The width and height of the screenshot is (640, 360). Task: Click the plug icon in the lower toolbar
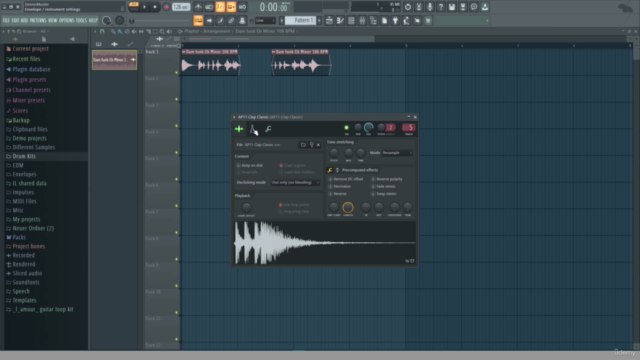click(x=395, y=20)
